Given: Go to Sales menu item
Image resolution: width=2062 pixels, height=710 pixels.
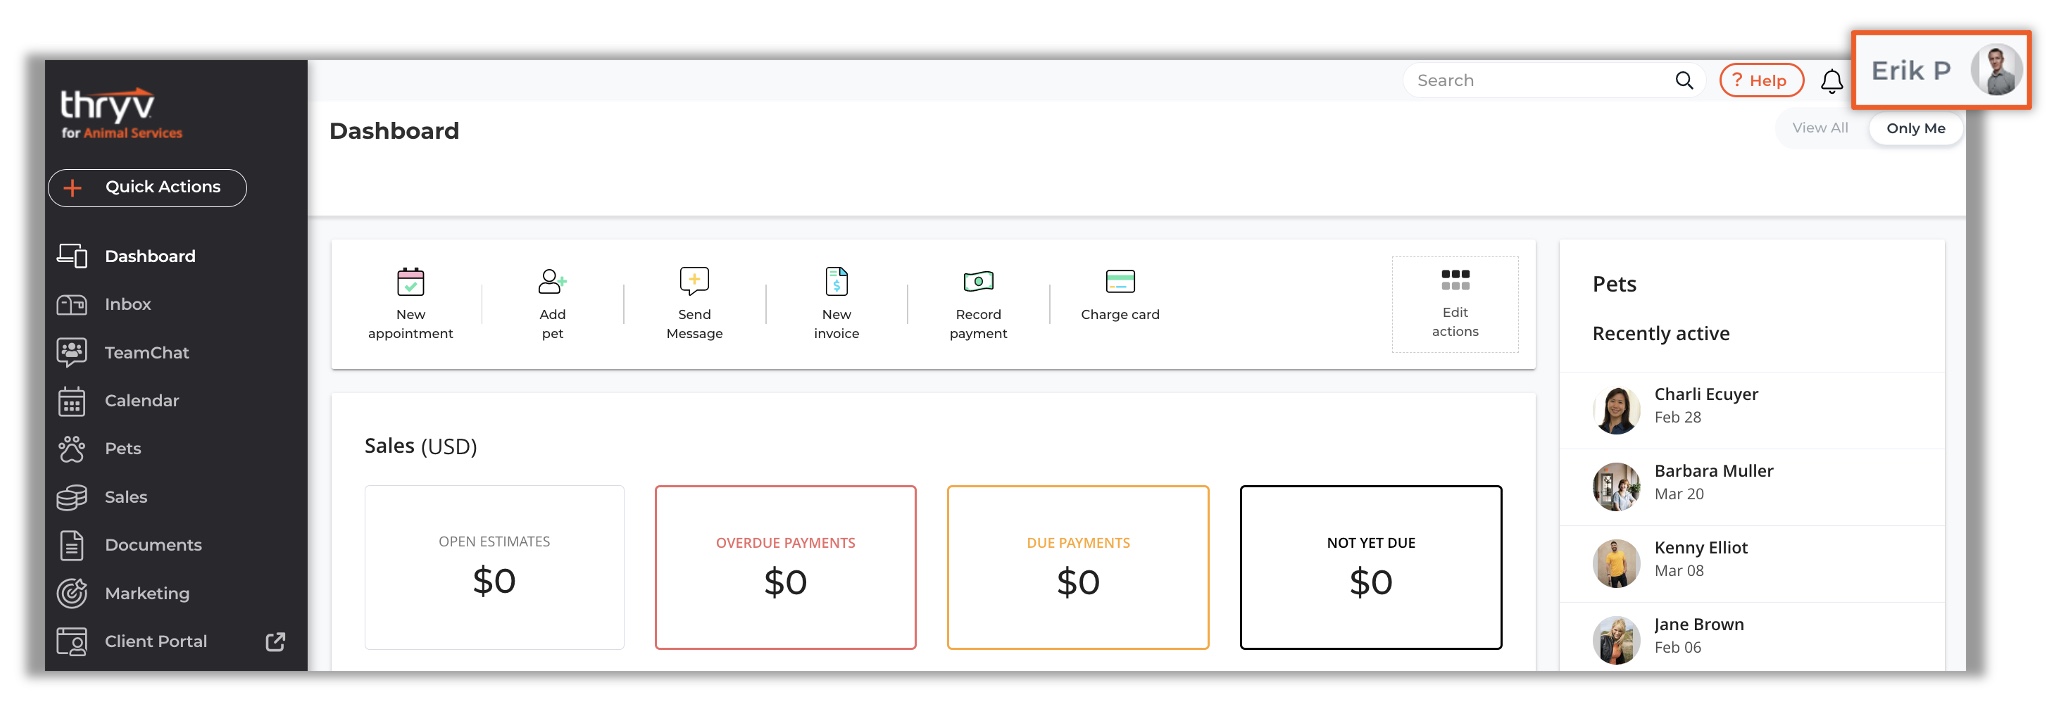Looking at the screenshot, I should tap(126, 497).
